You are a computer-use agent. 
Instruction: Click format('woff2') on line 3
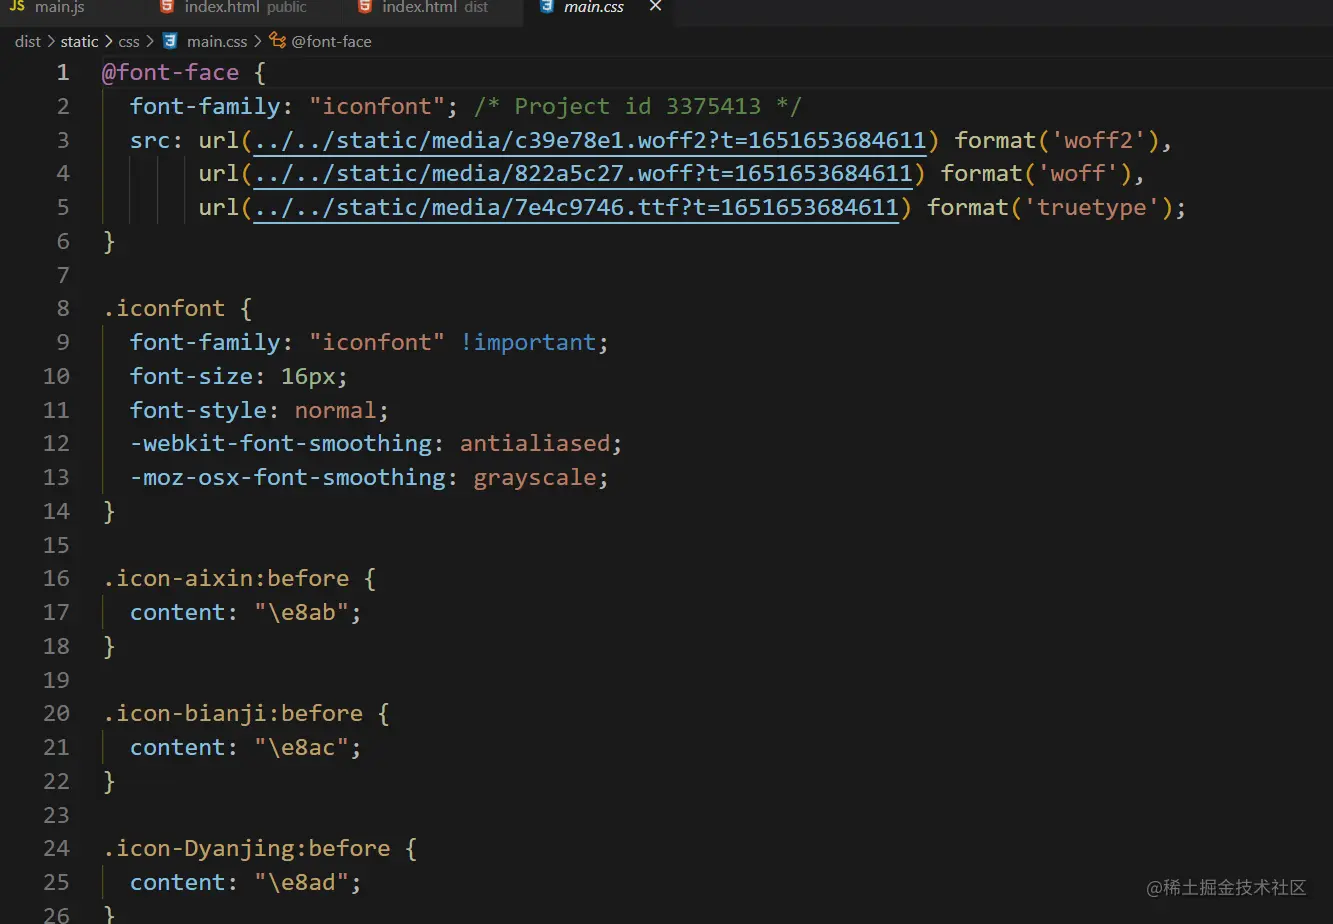[x=1057, y=141]
